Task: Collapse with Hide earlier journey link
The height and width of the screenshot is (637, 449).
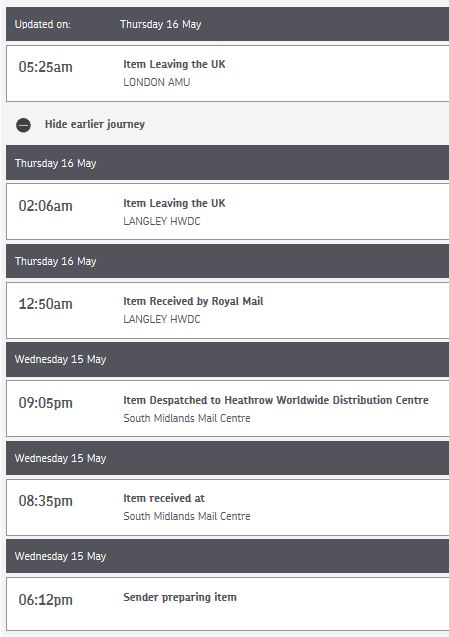Action: (x=95, y=124)
